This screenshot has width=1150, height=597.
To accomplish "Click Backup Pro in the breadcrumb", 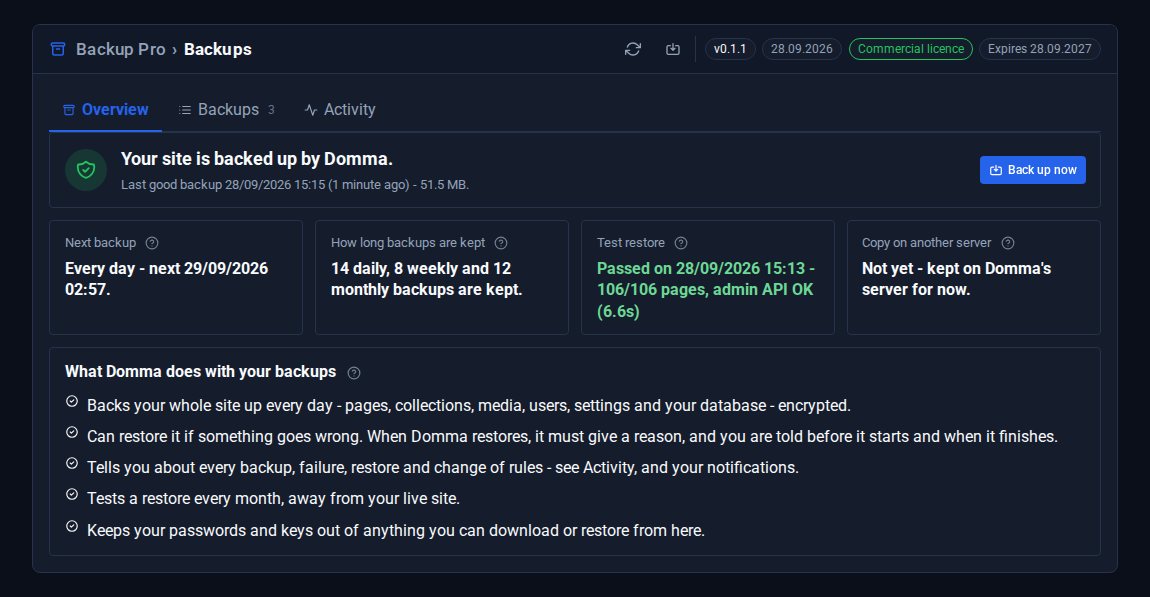I will coord(120,49).
